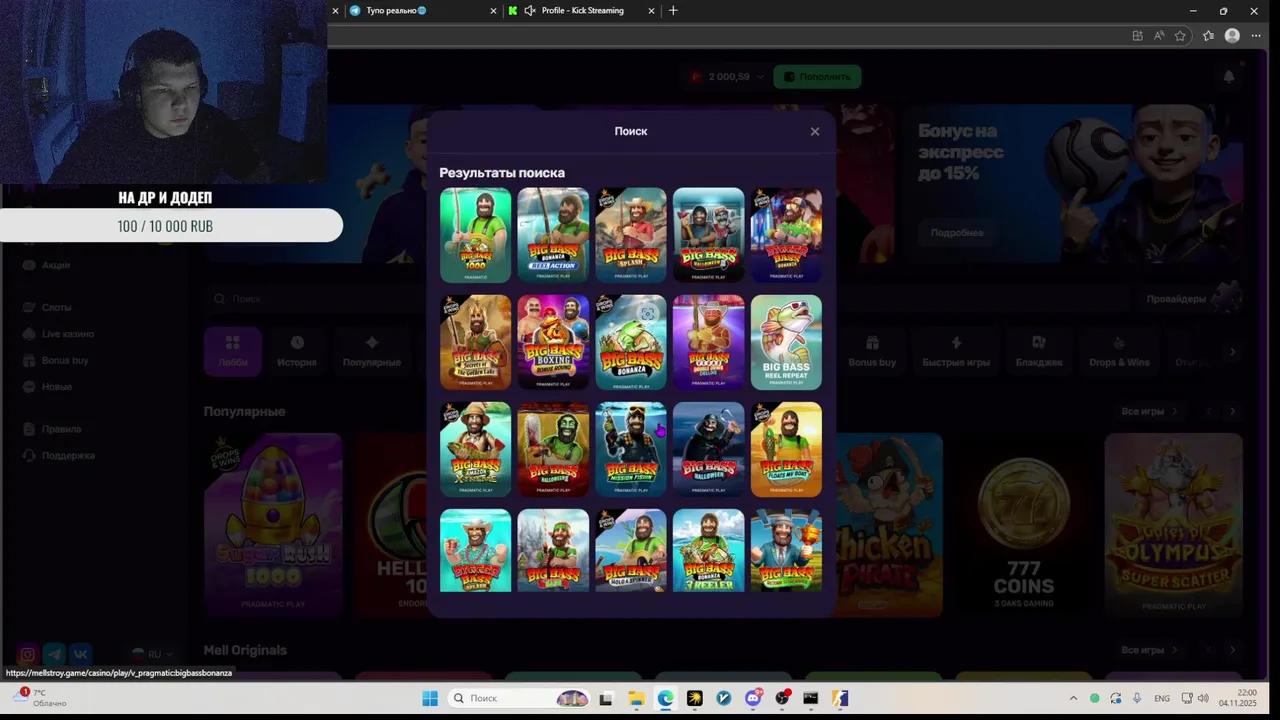Expand the RU language dropdown

[152, 654]
